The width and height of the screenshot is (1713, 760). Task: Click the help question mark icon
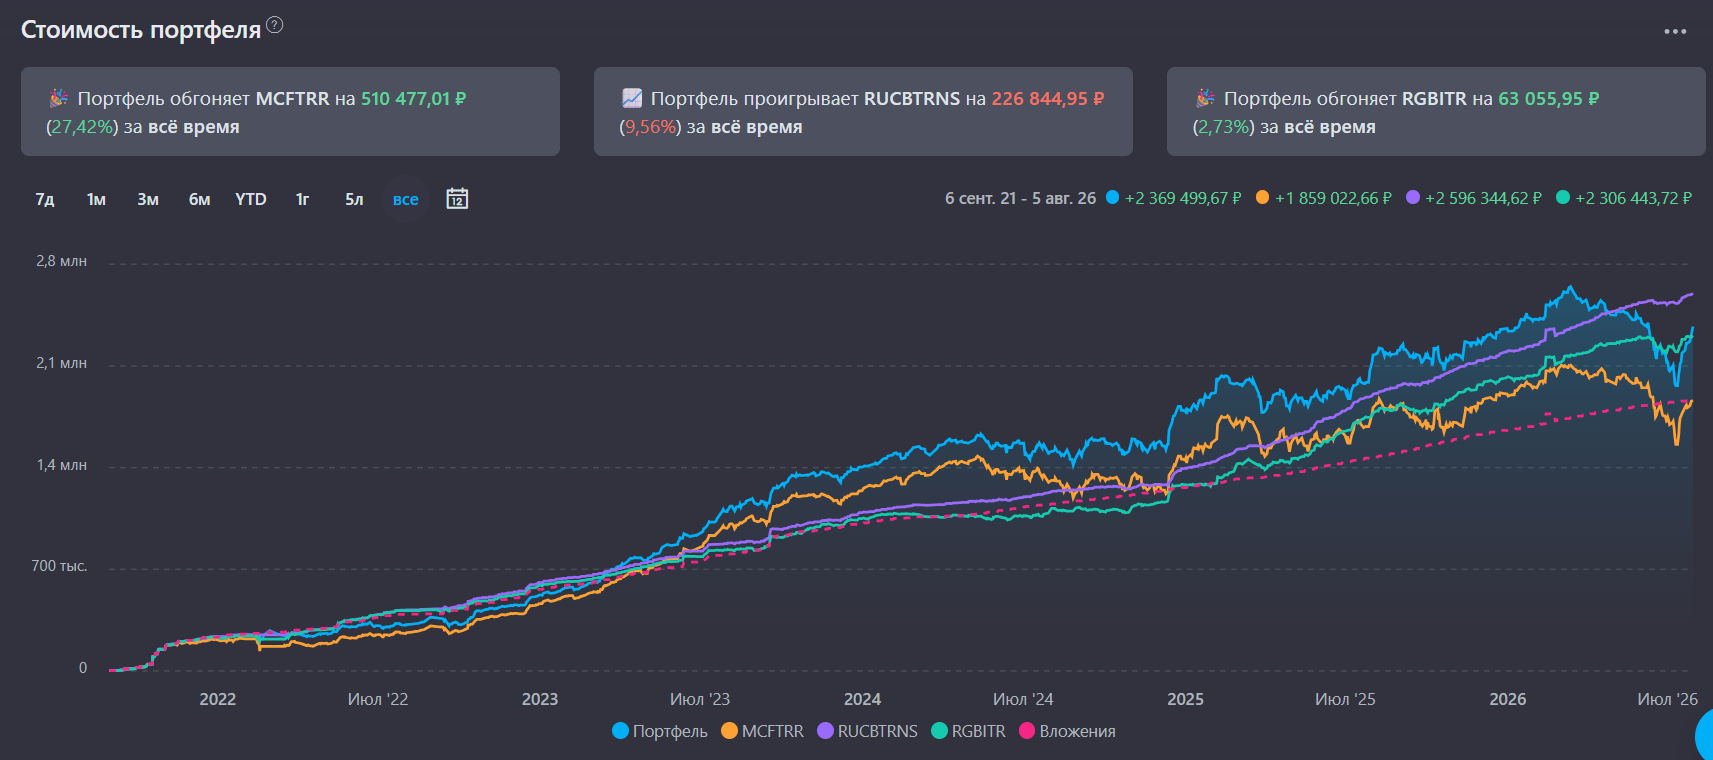point(275,25)
